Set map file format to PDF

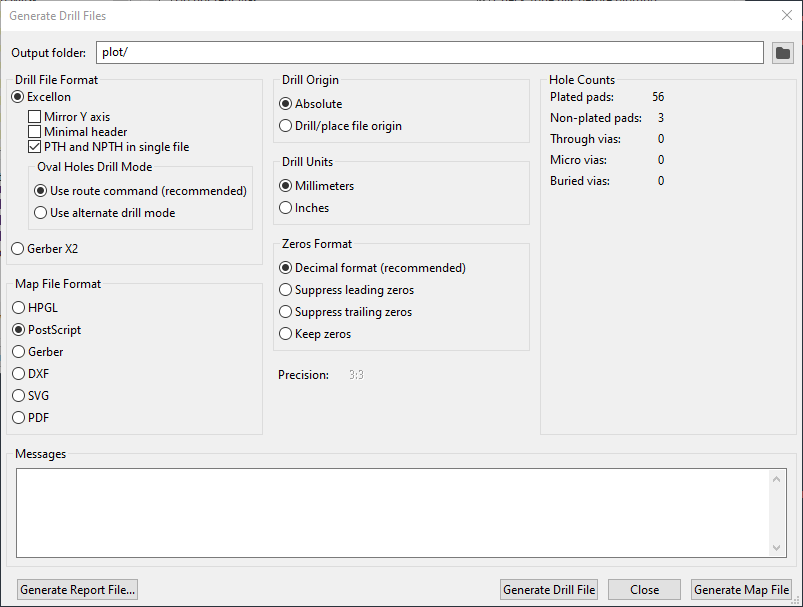pos(18,418)
